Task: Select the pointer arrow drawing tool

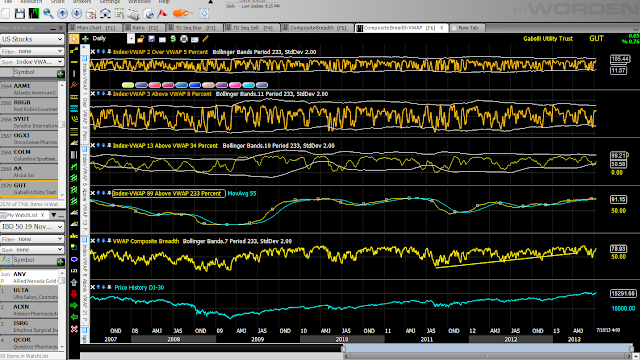Action: (x=74, y=39)
